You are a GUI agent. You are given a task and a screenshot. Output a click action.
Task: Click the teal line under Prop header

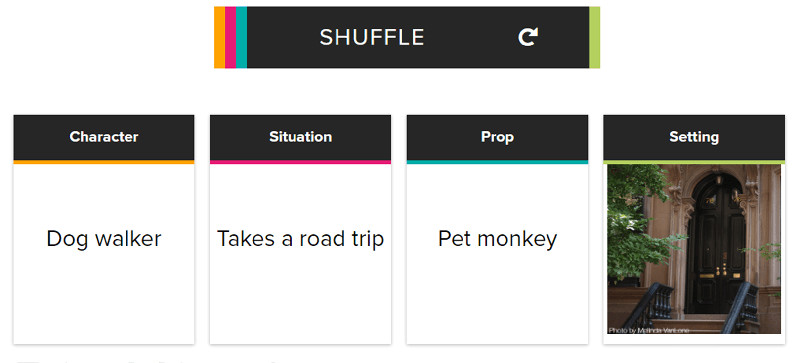pyautogui.click(x=497, y=162)
